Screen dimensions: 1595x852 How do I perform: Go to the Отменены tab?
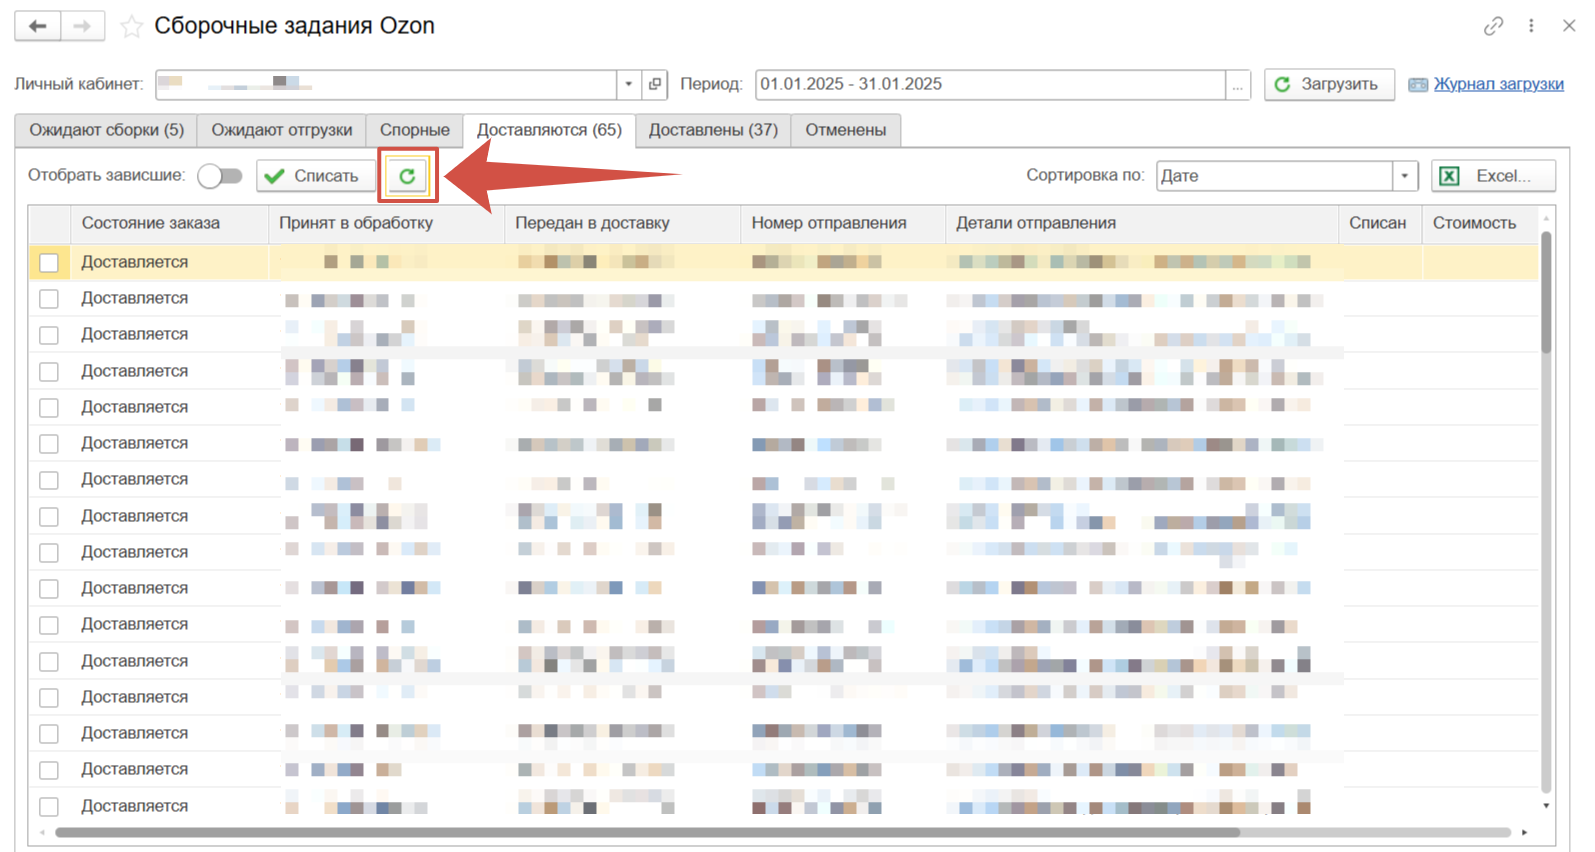846,130
